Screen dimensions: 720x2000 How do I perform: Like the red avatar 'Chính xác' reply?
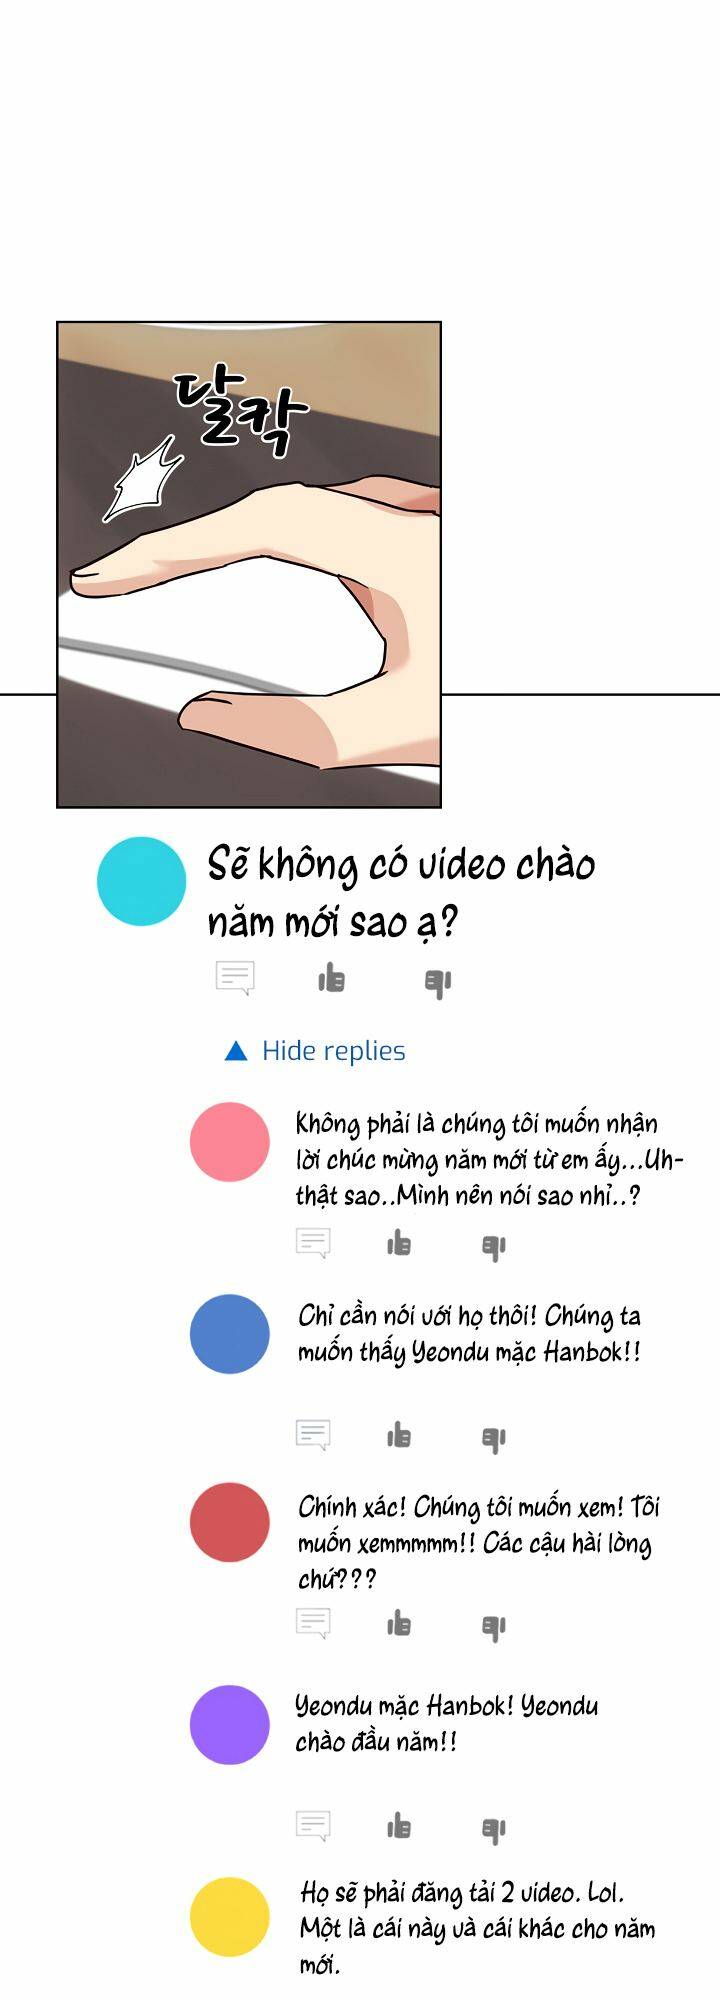click(x=399, y=1623)
